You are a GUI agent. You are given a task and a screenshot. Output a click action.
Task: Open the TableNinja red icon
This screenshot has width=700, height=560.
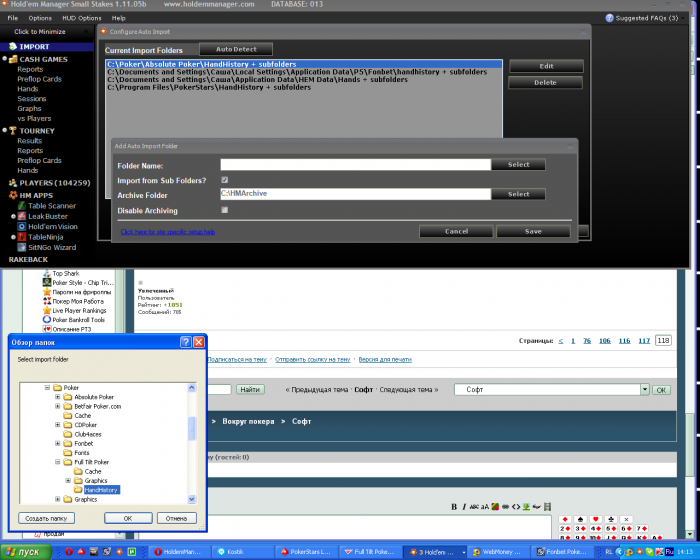pos(21,237)
